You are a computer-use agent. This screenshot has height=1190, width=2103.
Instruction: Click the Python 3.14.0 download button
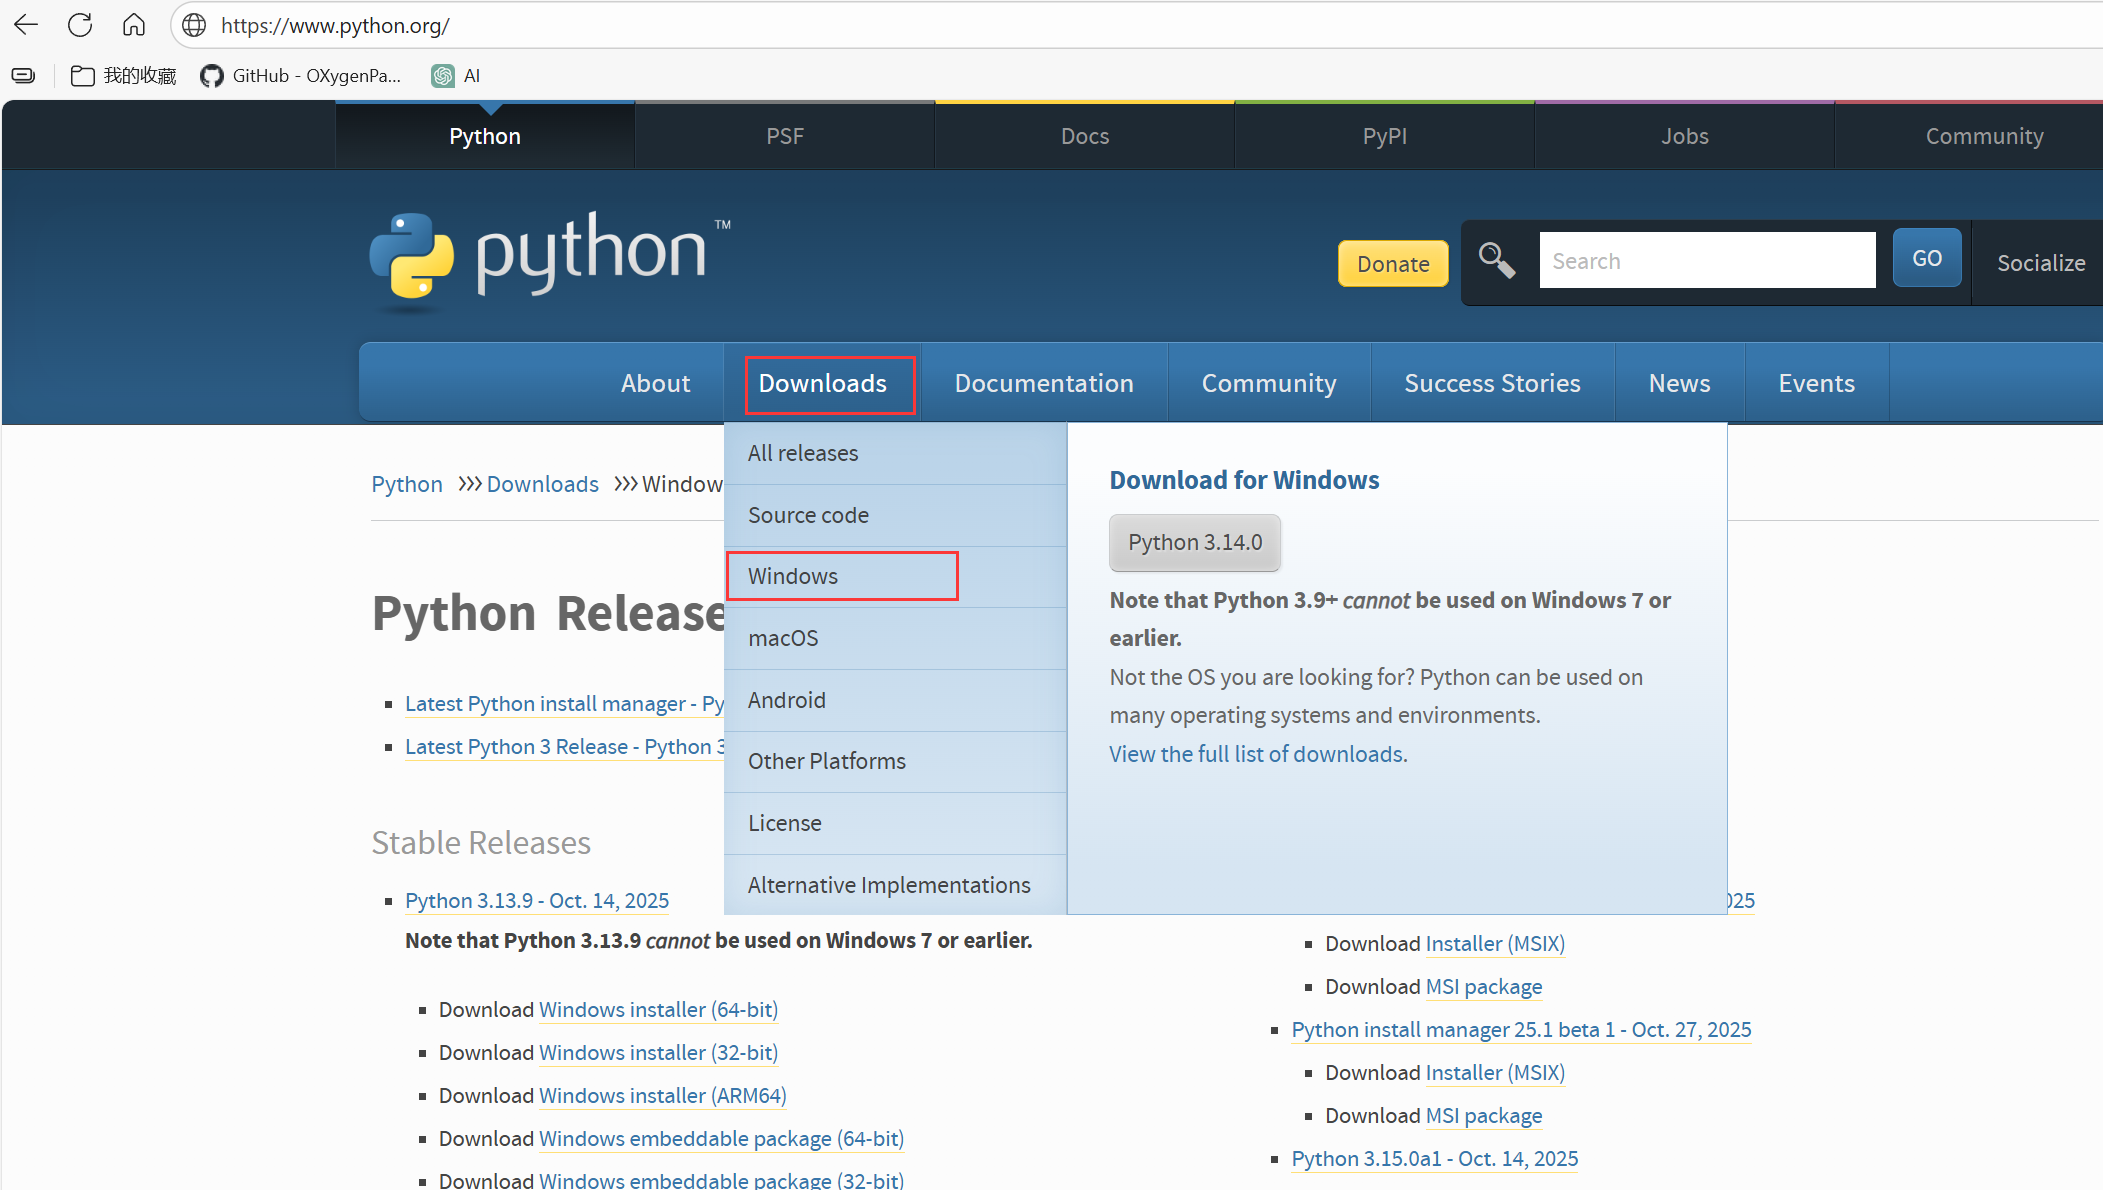pos(1195,542)
